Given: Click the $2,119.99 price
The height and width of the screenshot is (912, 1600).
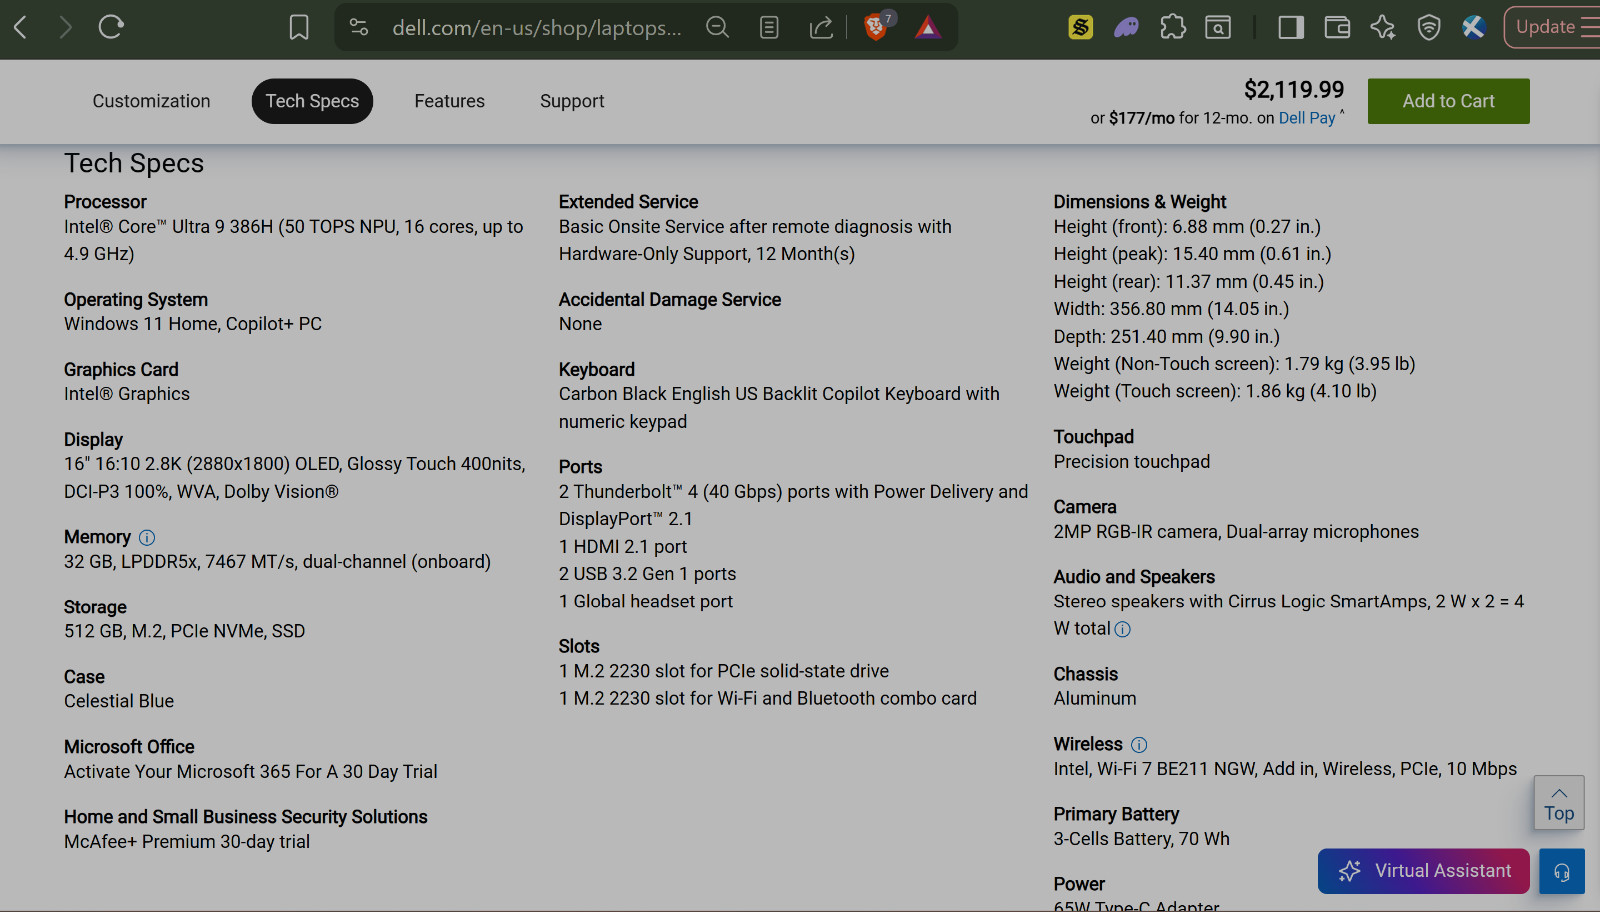Looking at the screenshot, I should tap(1294, 90).
